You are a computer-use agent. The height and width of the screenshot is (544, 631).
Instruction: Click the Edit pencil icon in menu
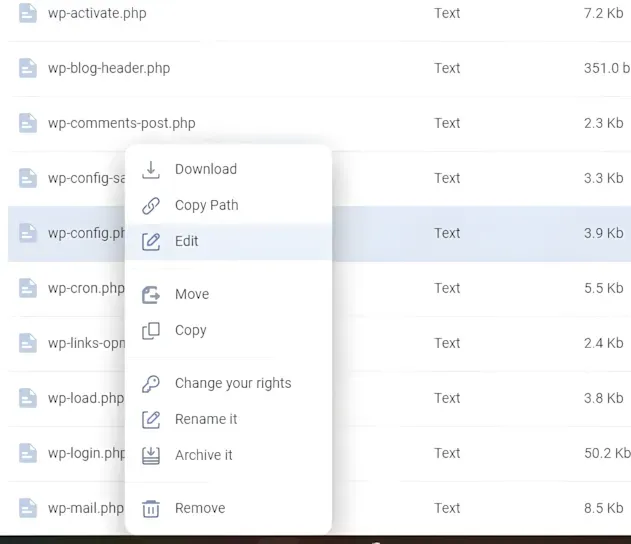[151, 242]
